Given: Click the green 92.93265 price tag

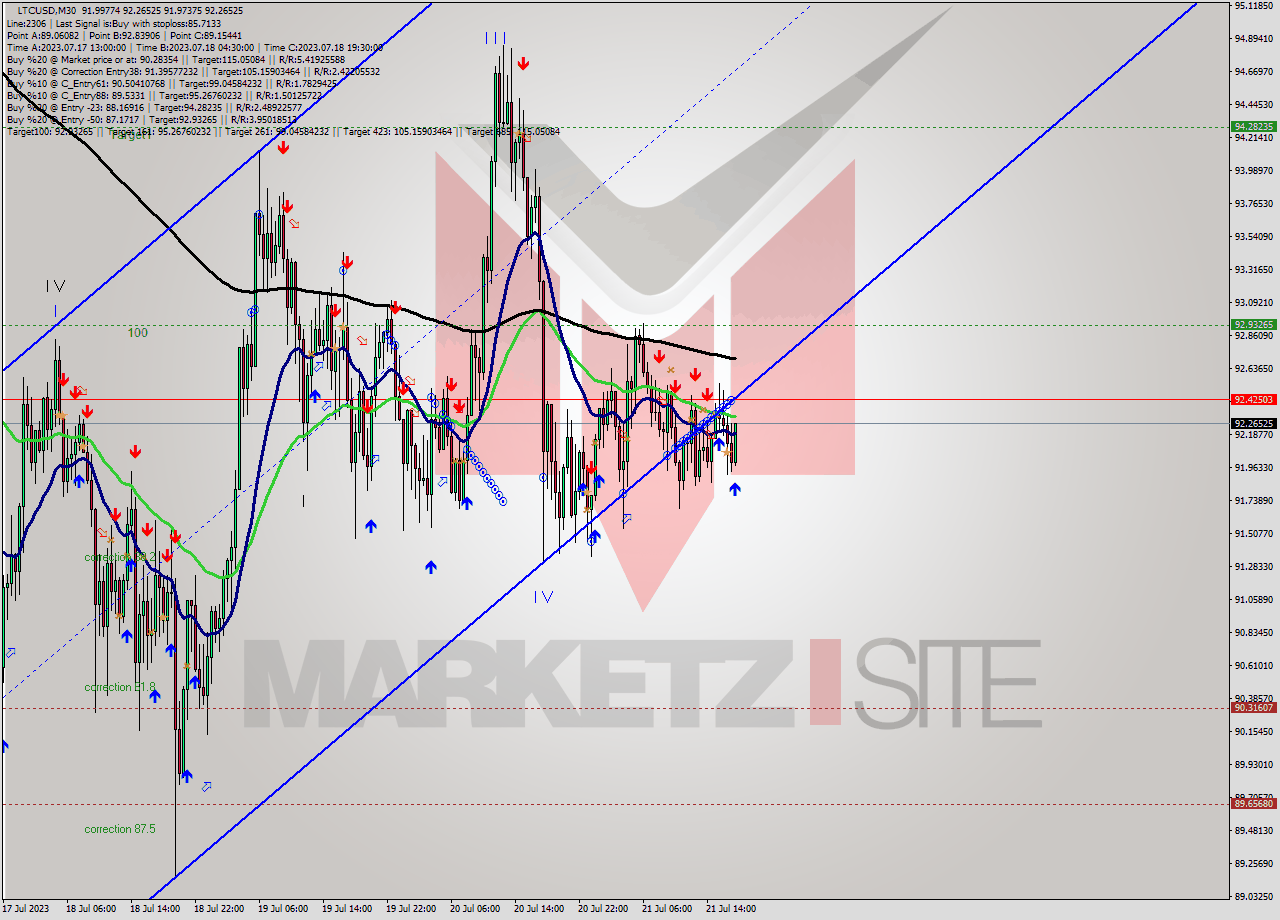Looking at the screenshot, I should pyautogui.click(x=1254, y=325).
